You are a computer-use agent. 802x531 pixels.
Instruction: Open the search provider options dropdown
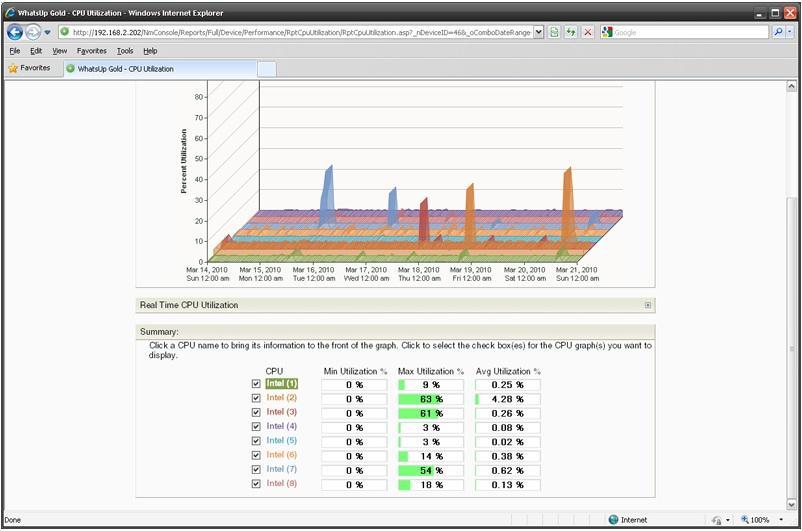(790, 32)
